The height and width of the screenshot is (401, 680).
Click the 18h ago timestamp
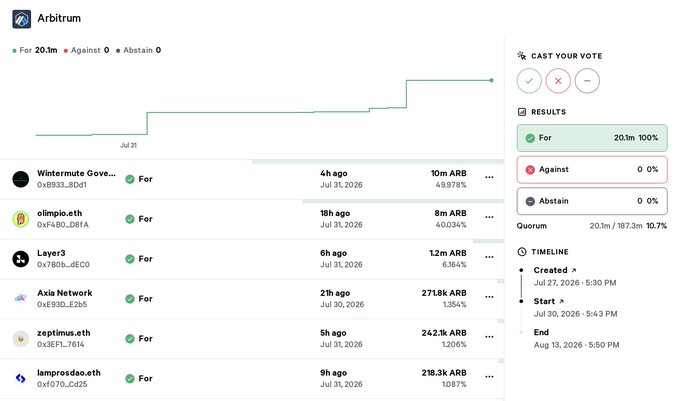click(x=335, y=213)
